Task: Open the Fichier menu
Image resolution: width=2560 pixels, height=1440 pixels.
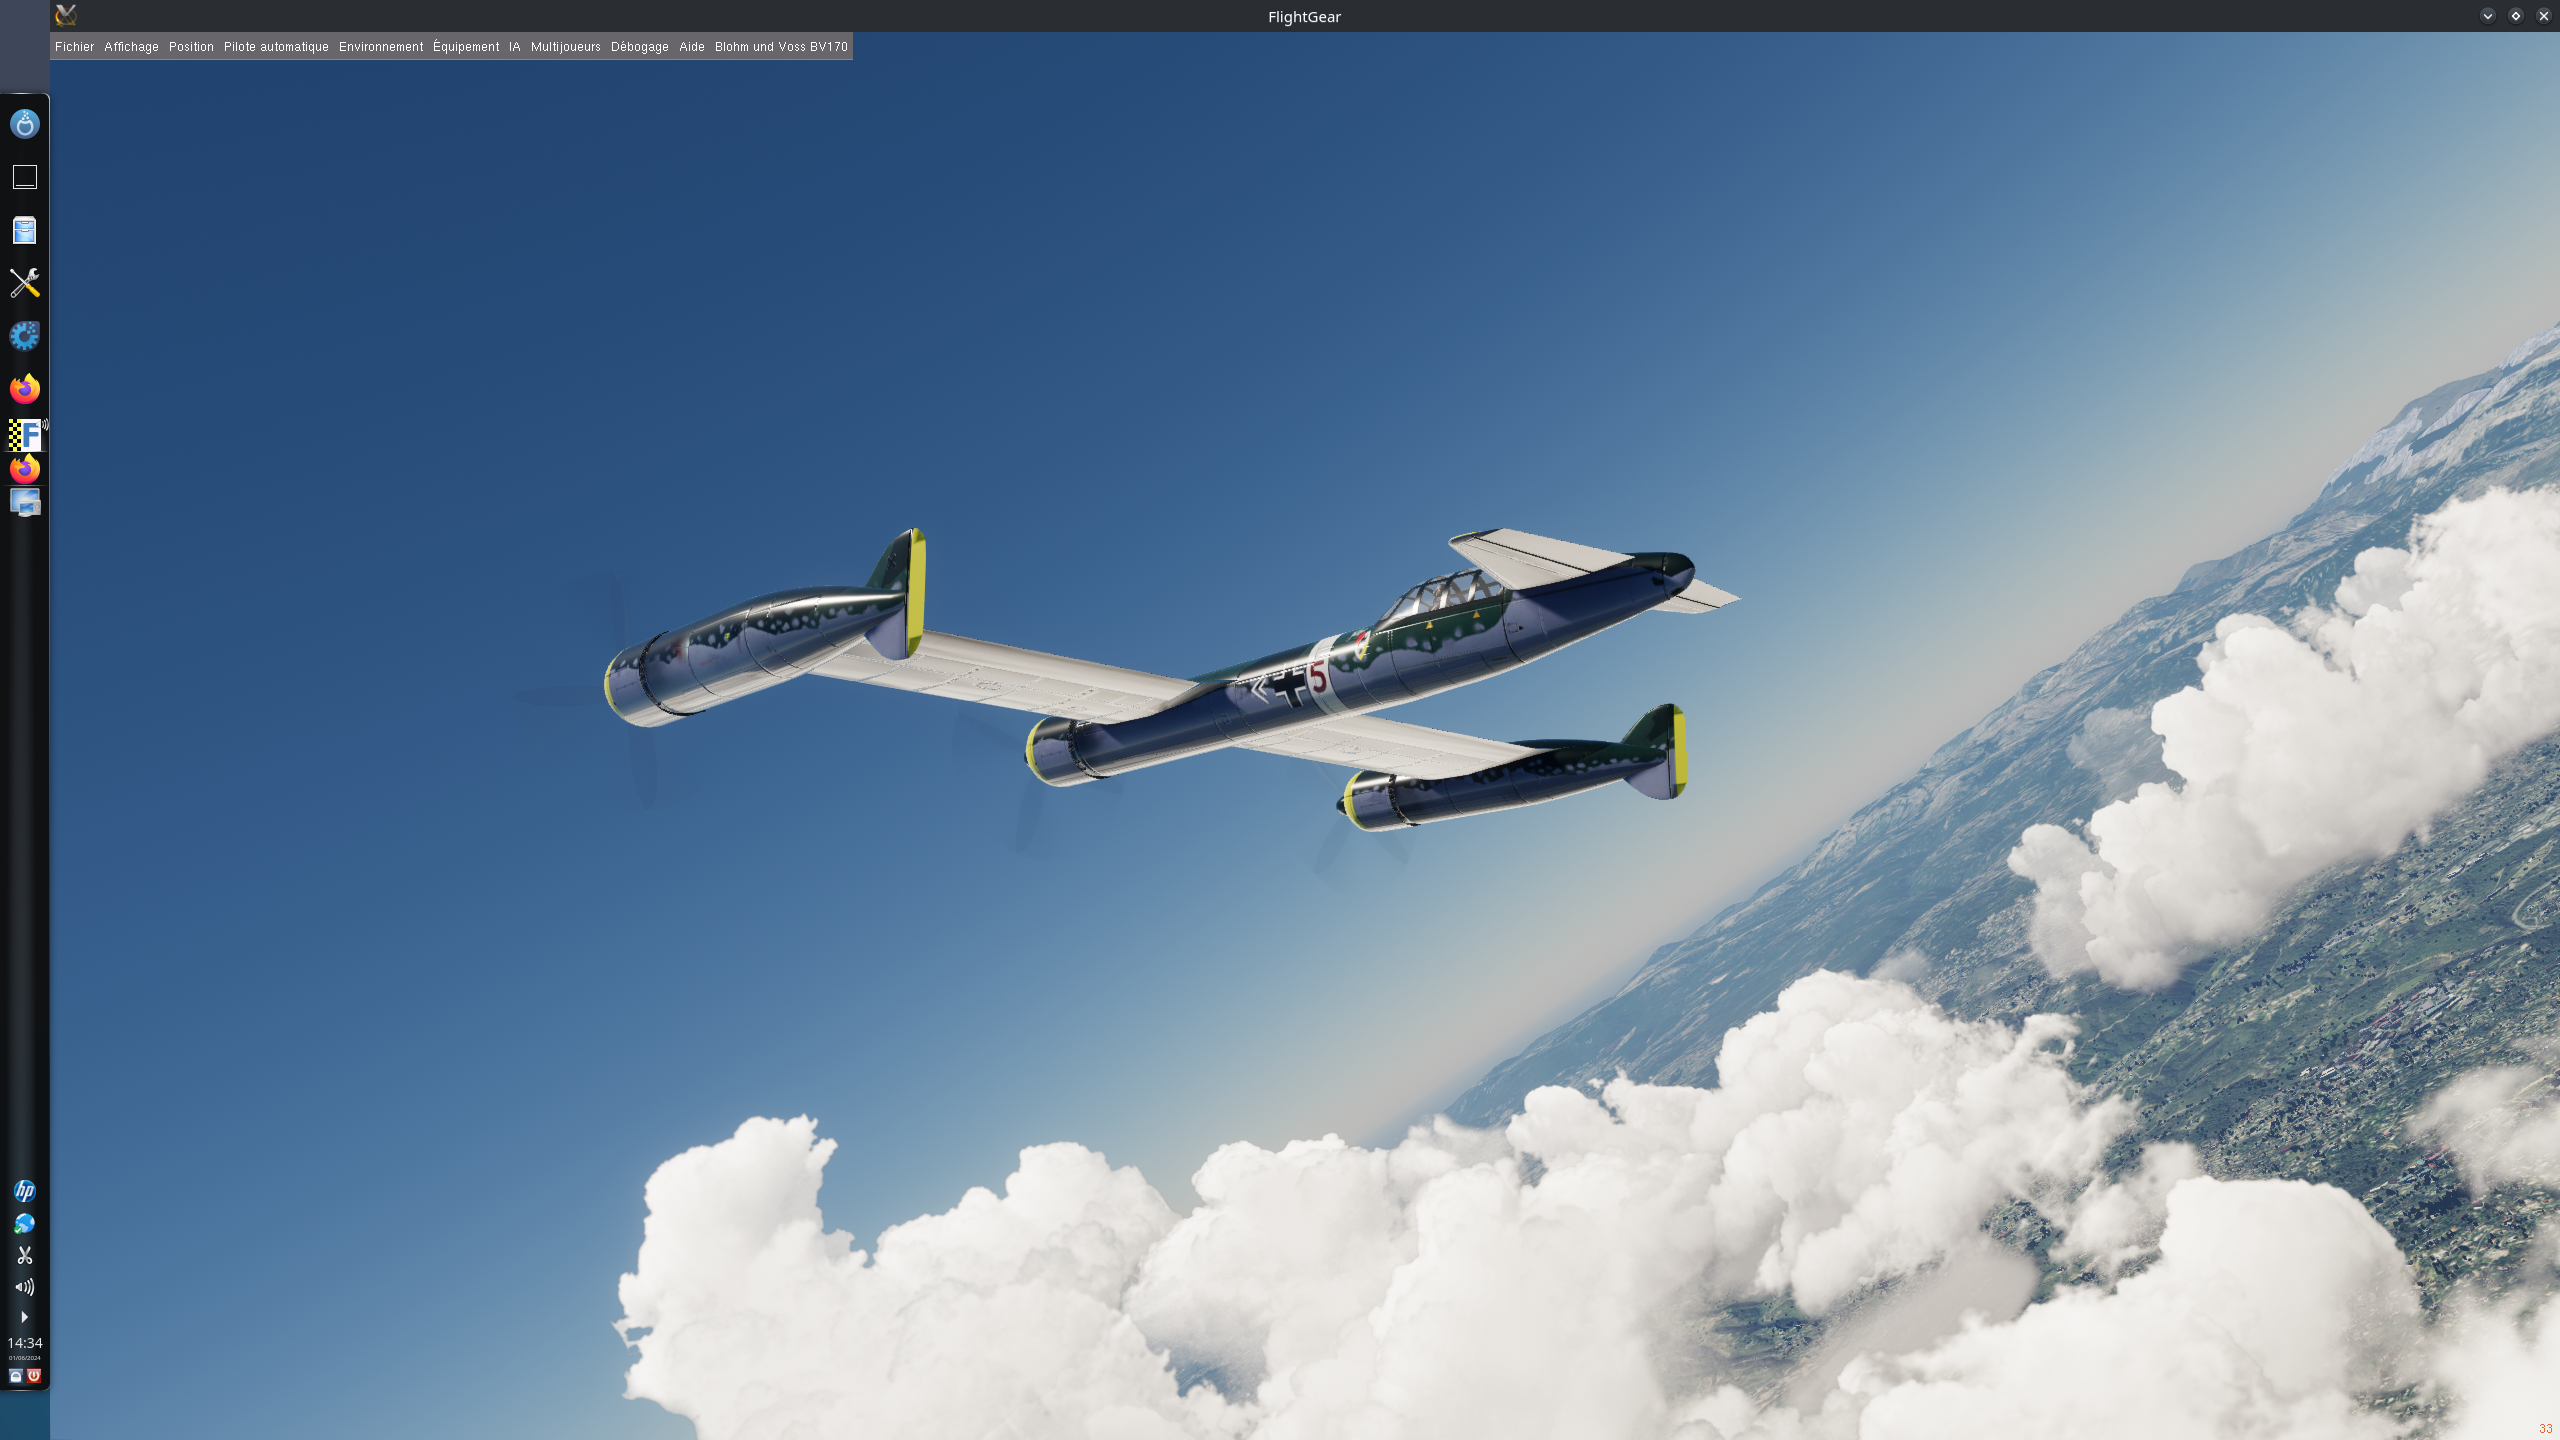Action: [74, 47]
